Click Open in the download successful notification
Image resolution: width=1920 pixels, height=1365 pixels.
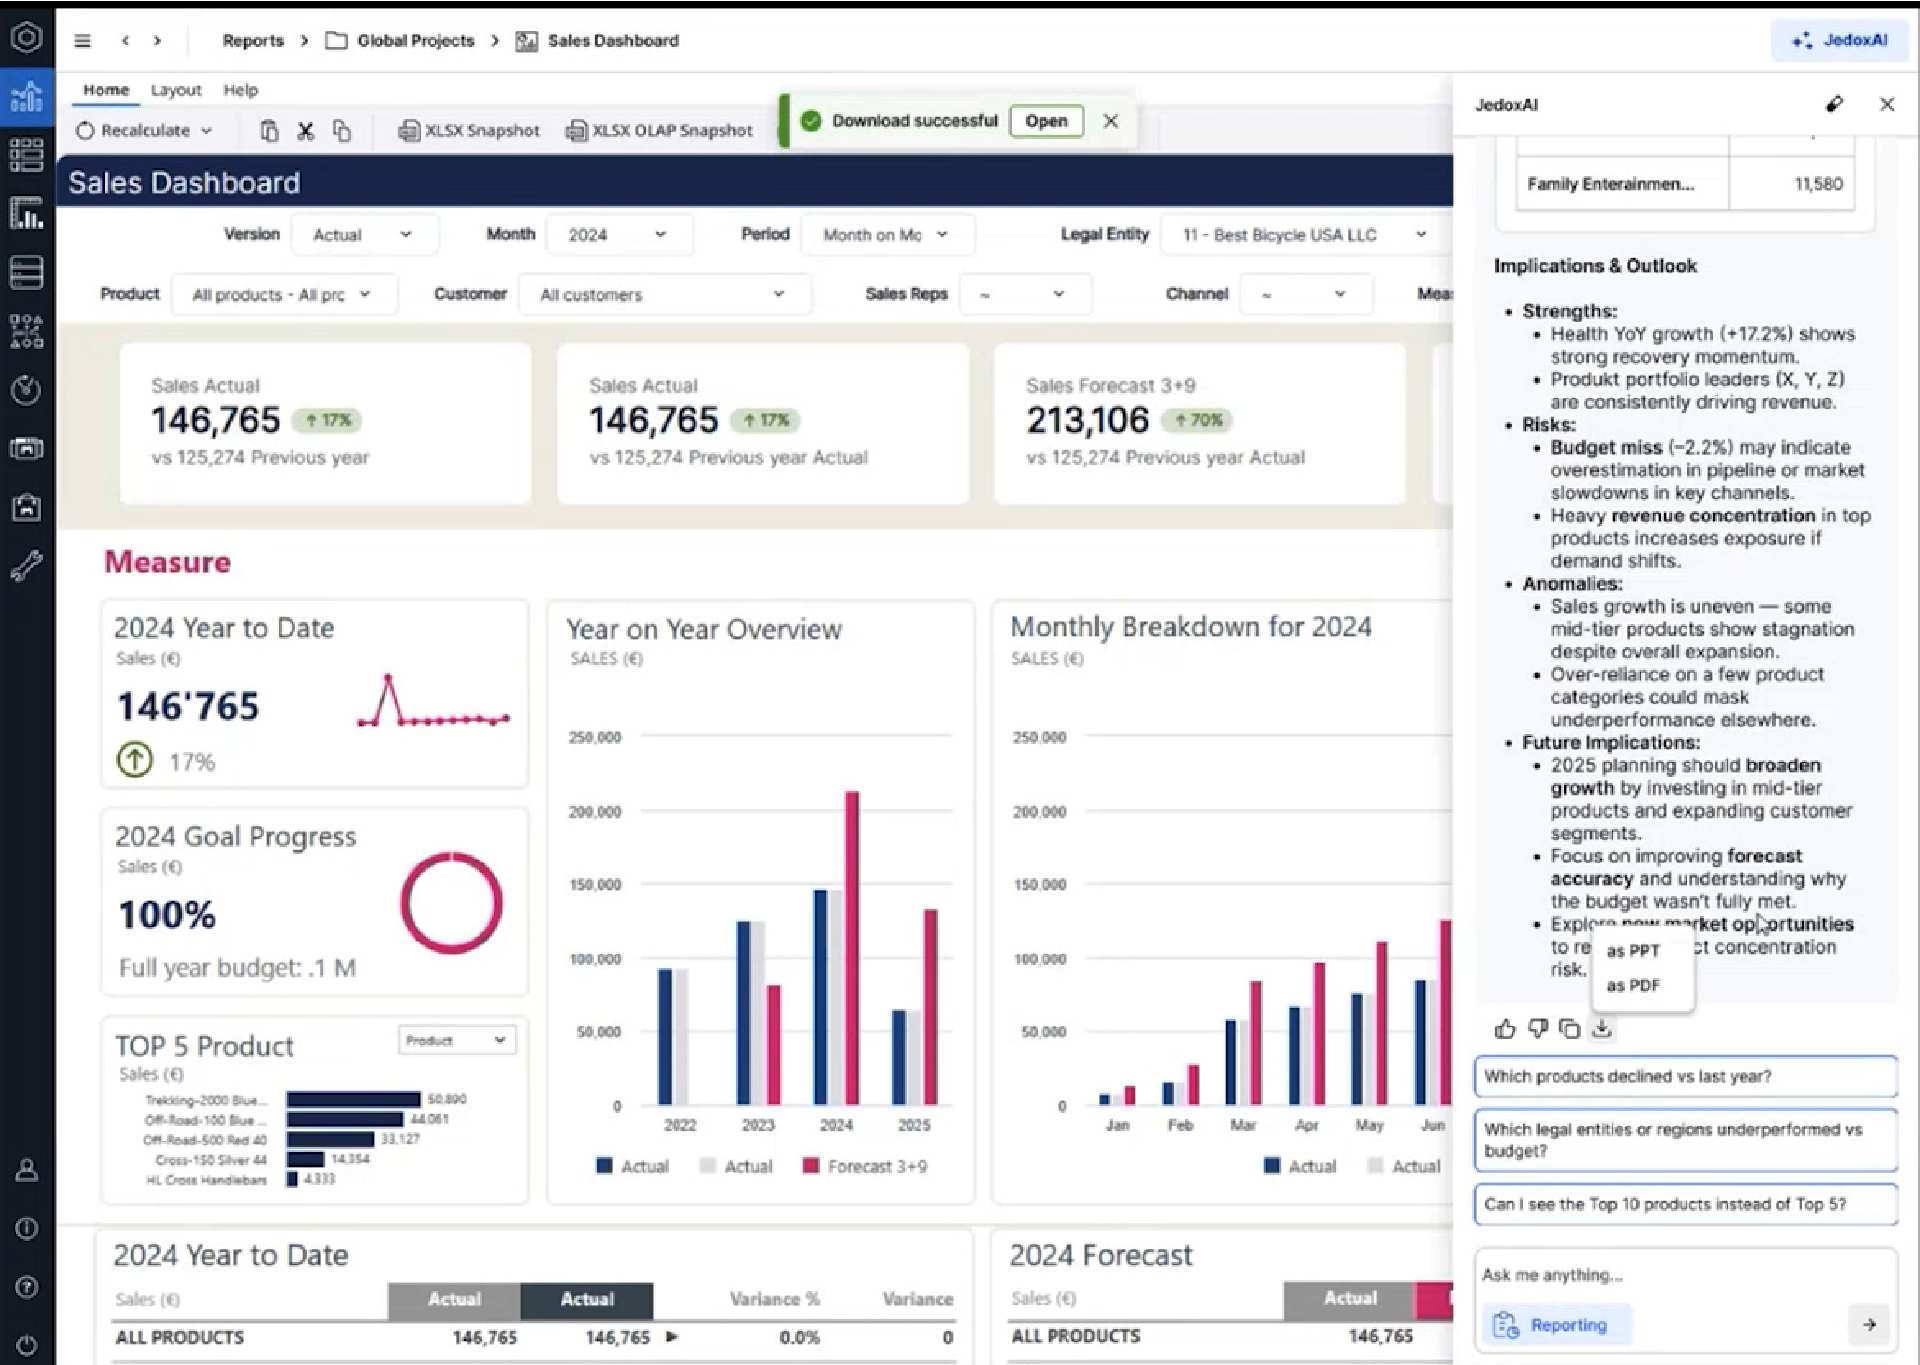pos(1046,121)
